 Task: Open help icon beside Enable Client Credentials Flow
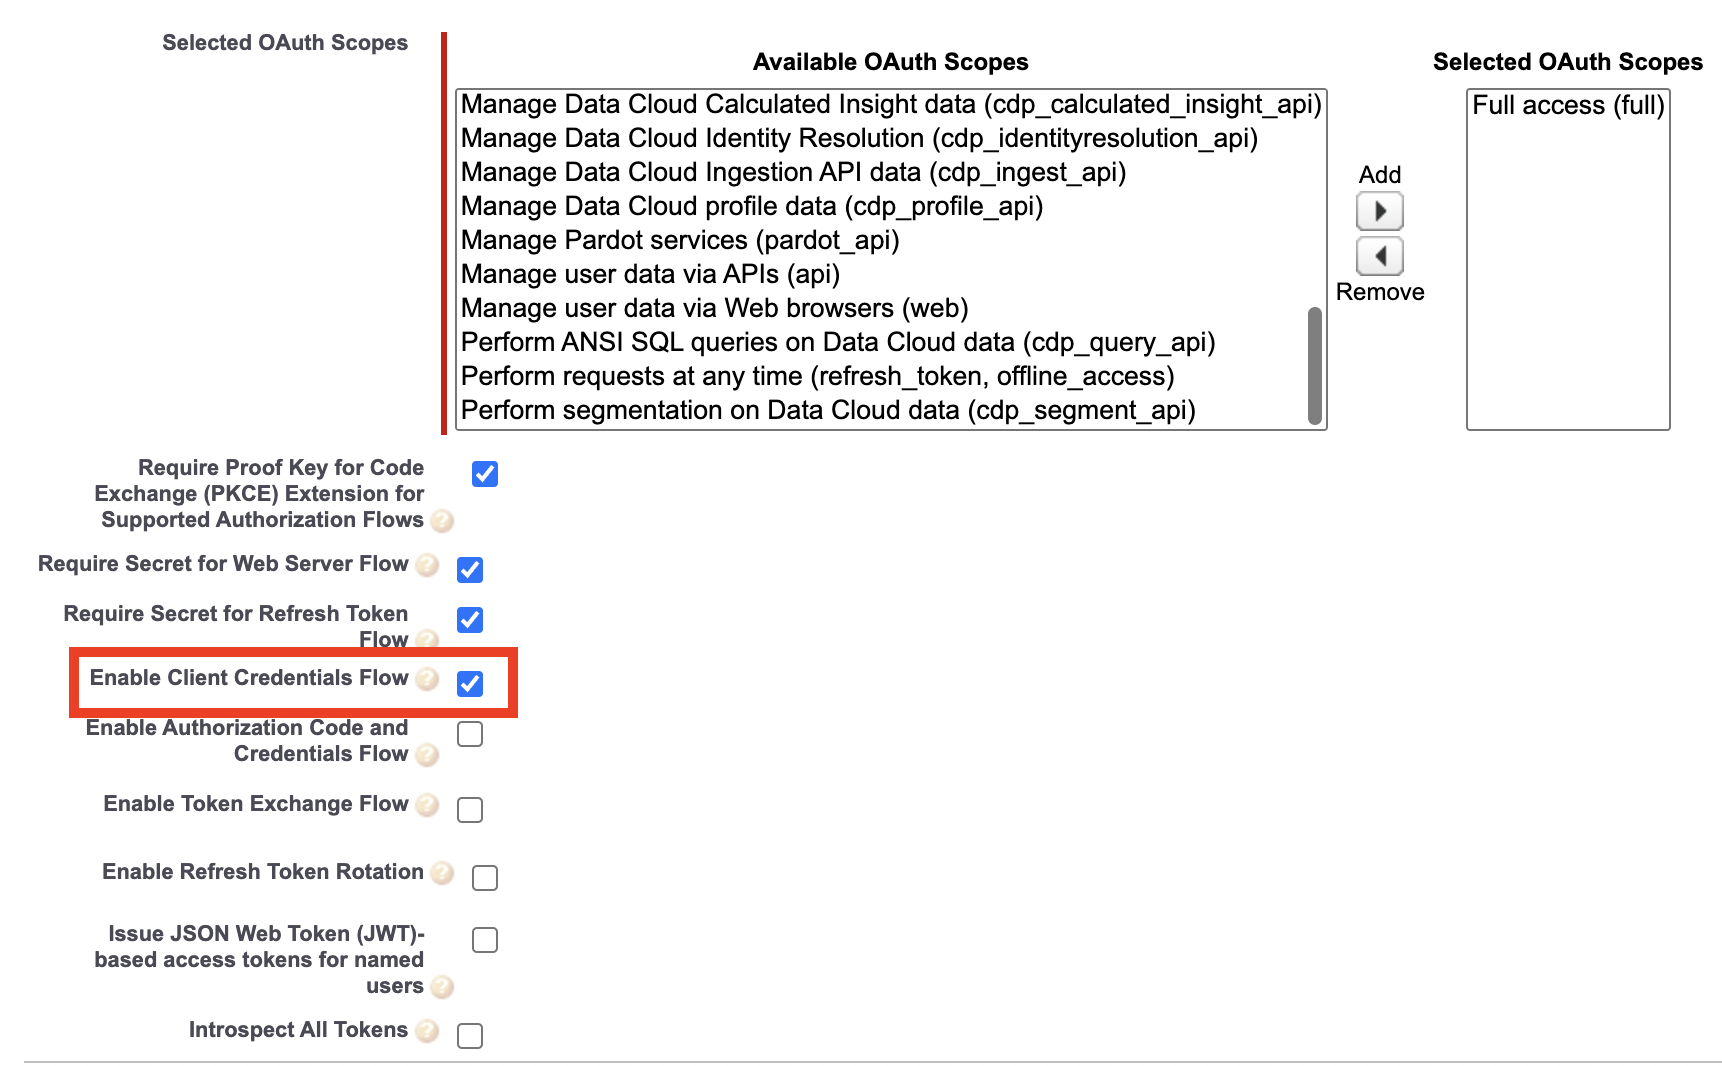pos(427,679)
